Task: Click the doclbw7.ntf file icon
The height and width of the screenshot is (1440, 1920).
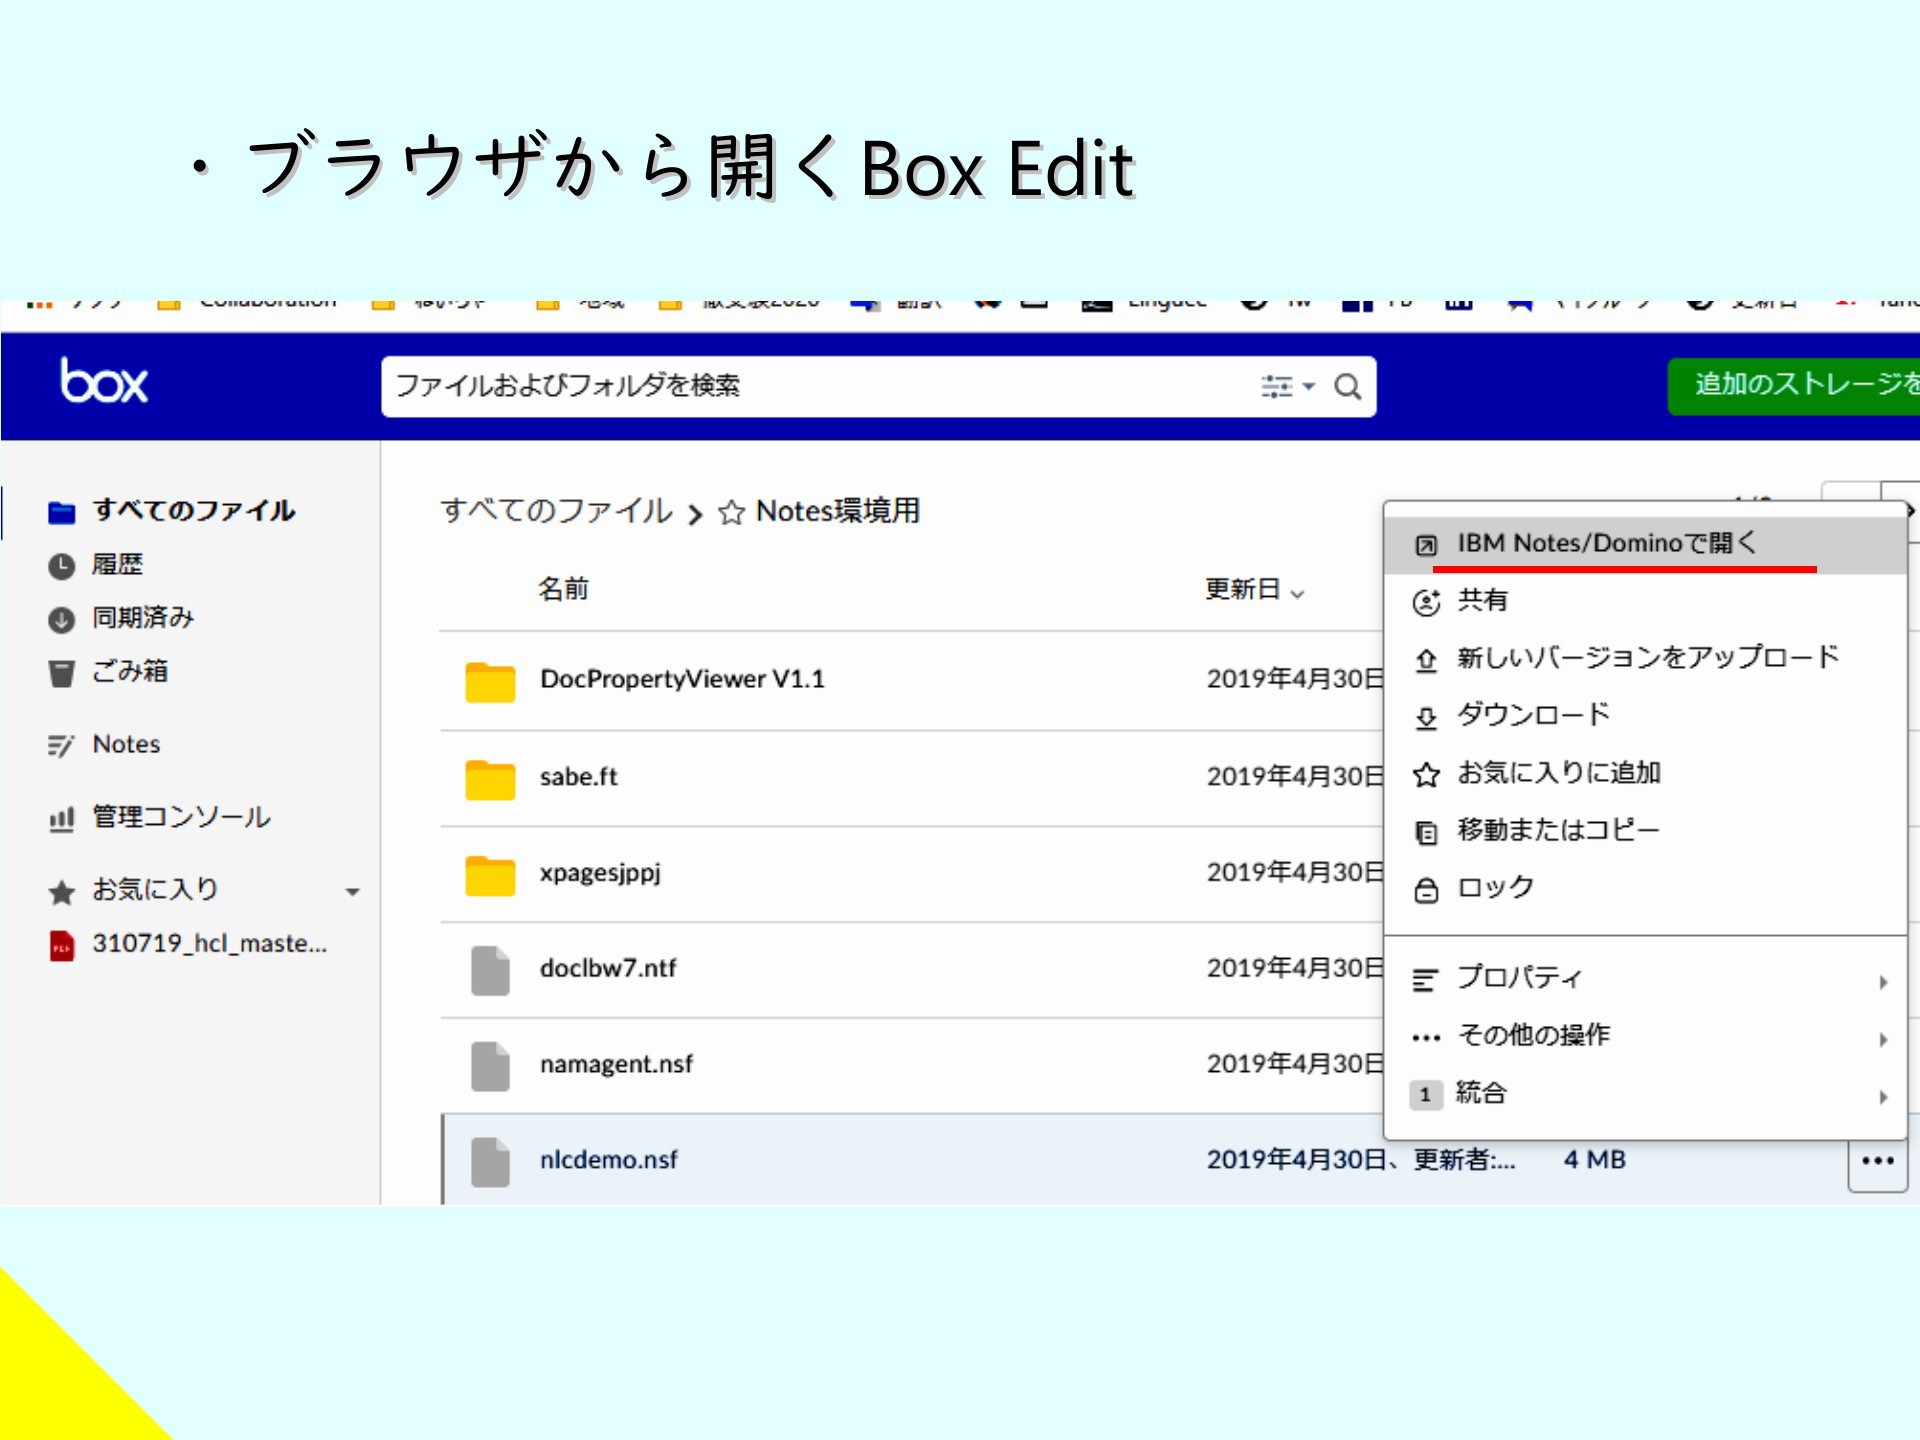Action: 490,970
